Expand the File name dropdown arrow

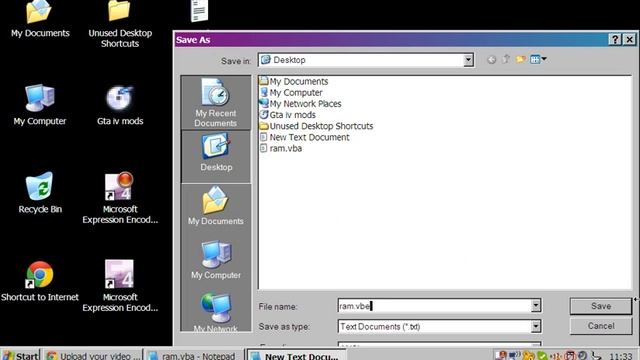tap(536, 305)
